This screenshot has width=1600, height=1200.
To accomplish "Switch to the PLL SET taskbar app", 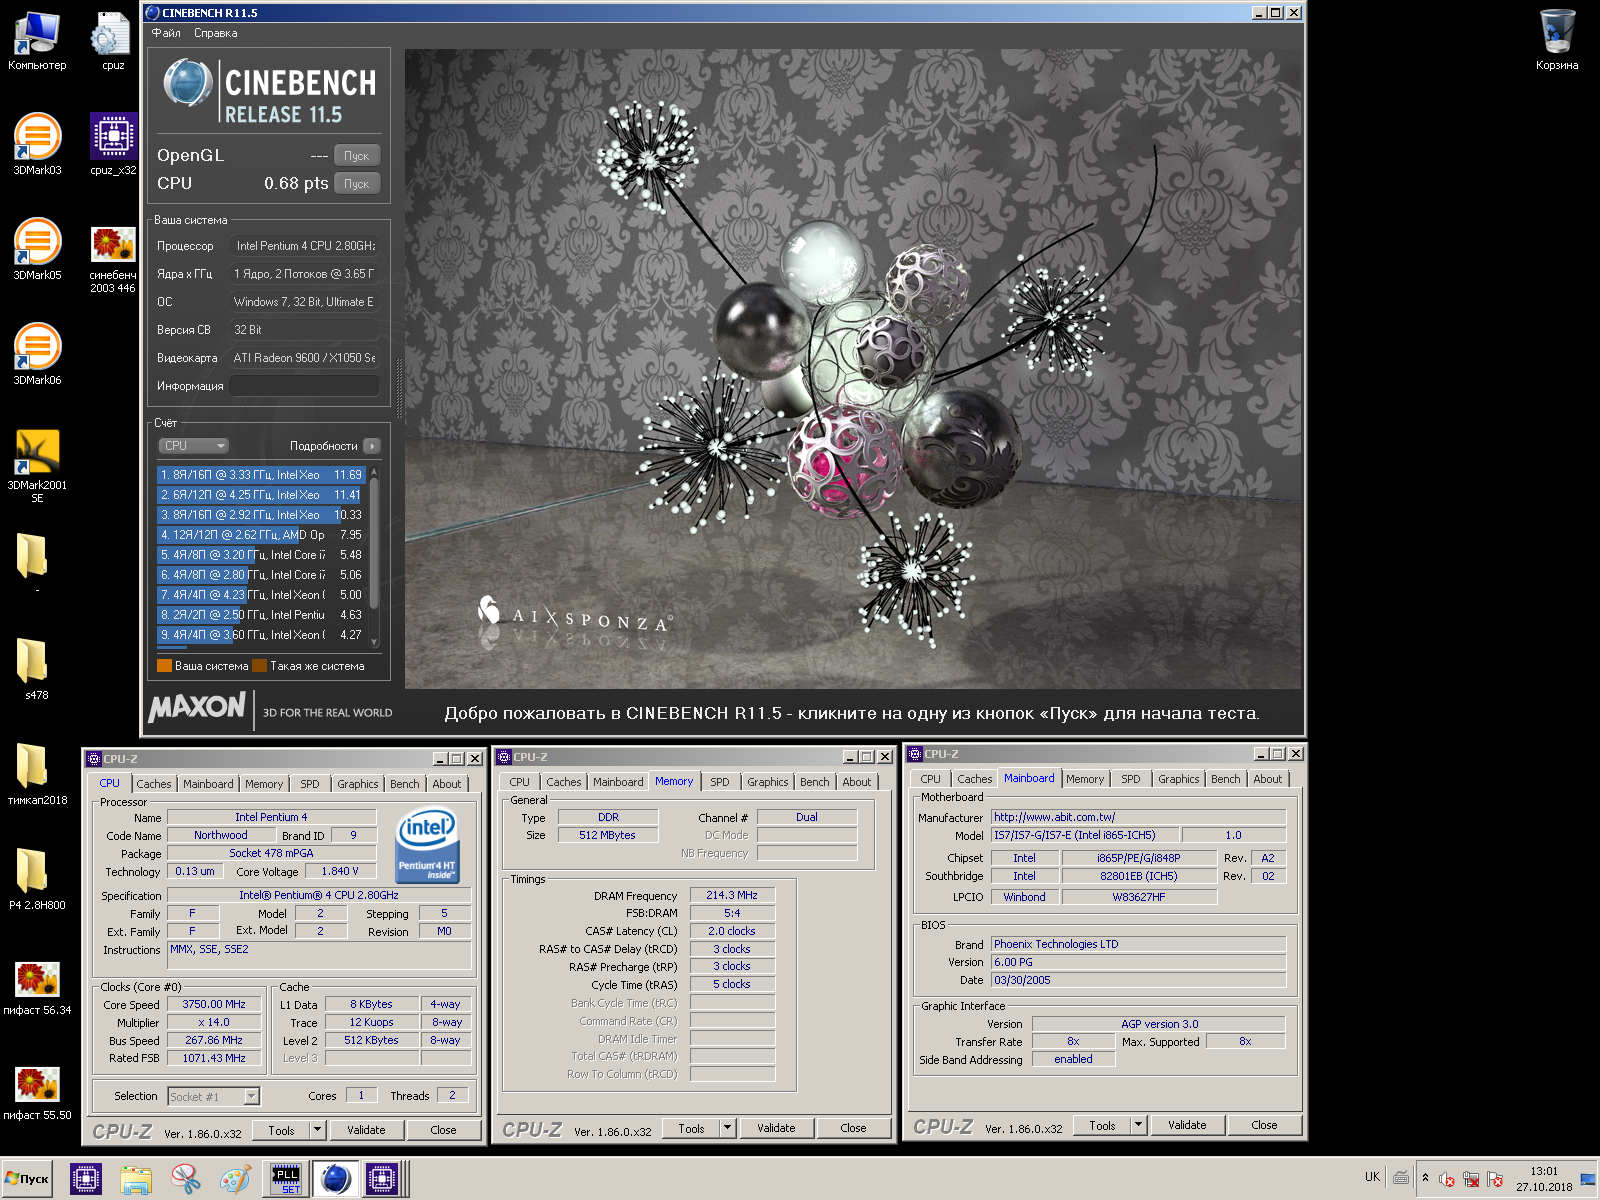I will [x=286, y=1180].
